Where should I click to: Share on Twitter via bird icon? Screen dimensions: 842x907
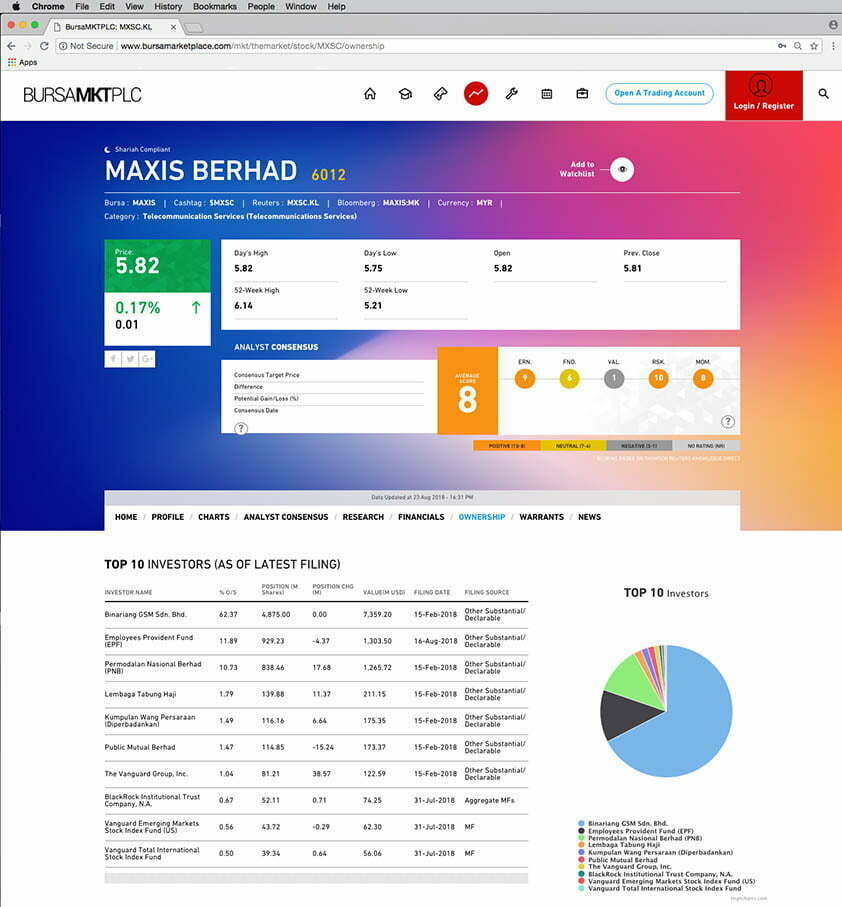coord(130,359)
